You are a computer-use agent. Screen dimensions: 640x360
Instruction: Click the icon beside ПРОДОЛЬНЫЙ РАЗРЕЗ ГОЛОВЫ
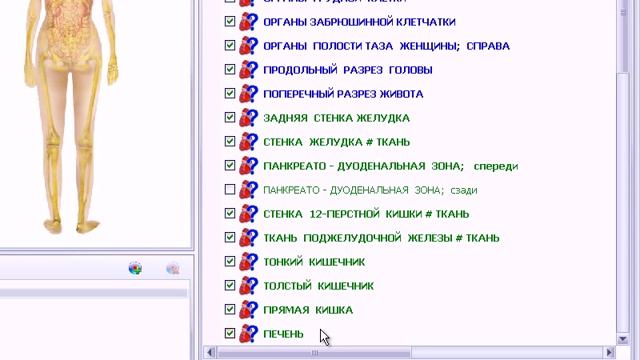(x=248, y=70)
